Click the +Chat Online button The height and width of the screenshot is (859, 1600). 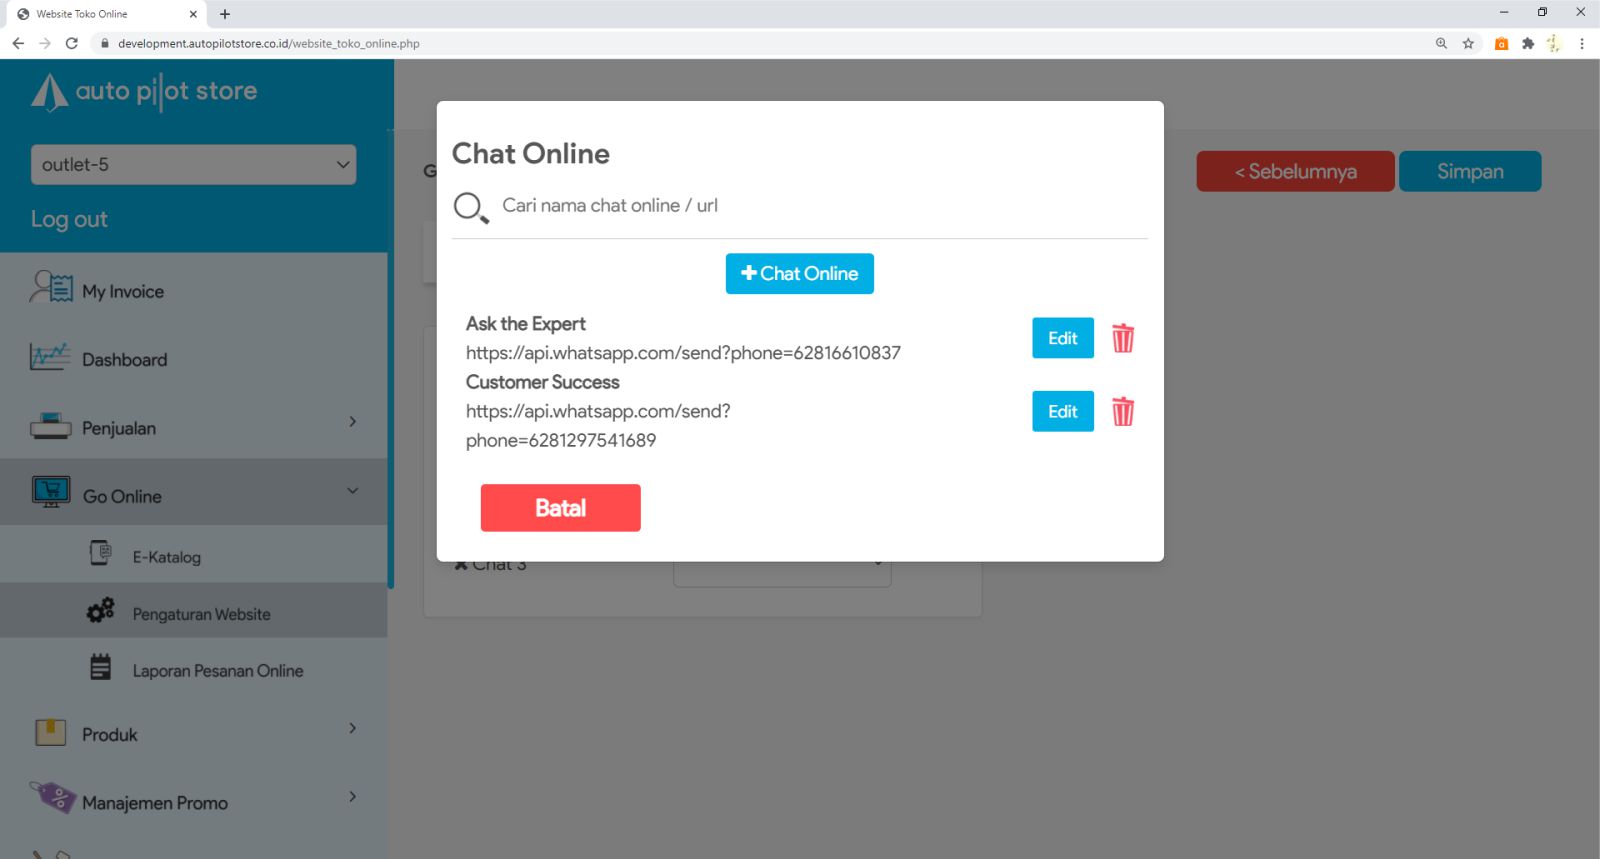[x=799, y=273]
